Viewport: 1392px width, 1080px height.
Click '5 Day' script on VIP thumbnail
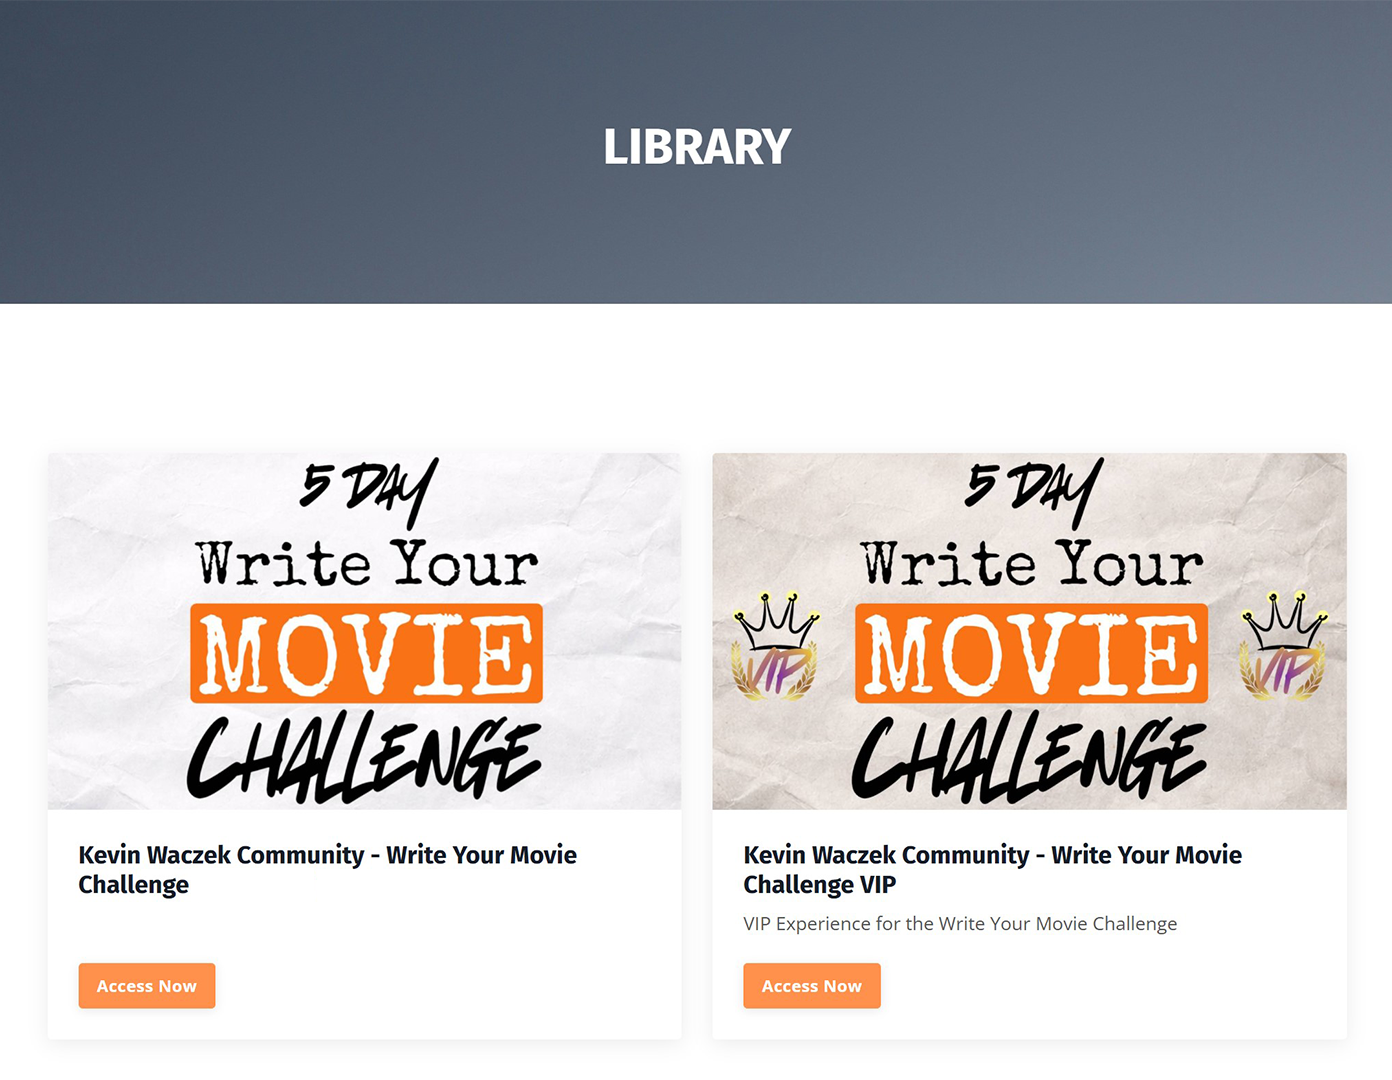pos(1034,492)
